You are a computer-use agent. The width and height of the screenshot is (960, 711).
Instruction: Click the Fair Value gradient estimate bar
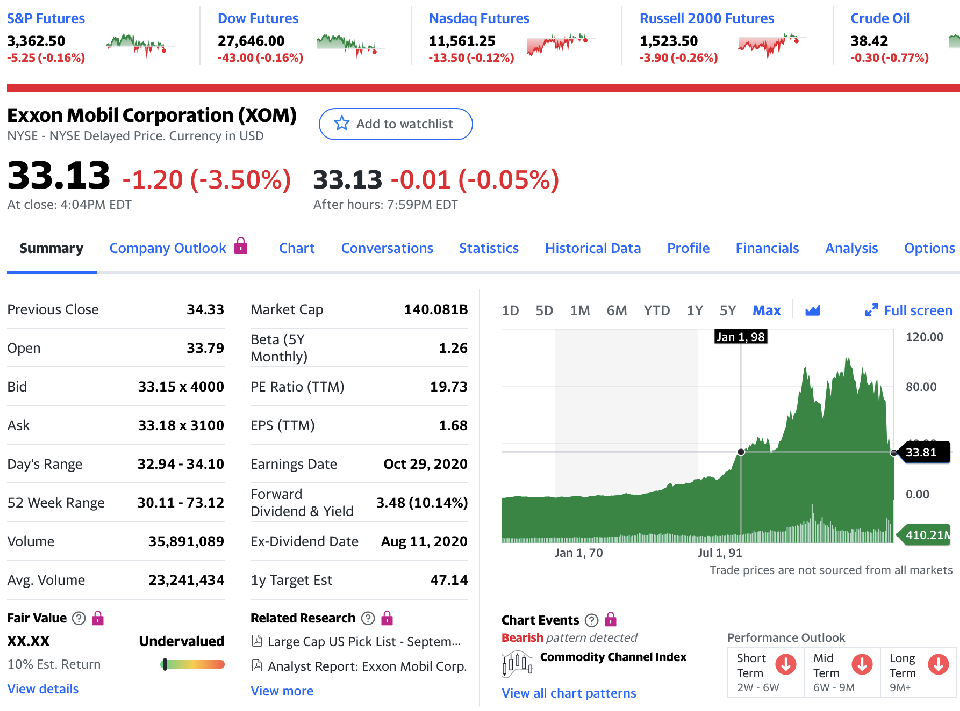(x=193, y=664)
